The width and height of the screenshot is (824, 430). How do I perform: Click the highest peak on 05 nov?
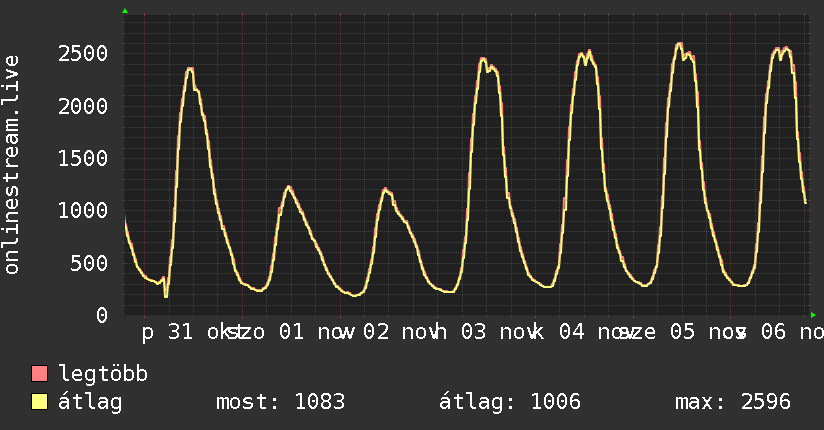(679, 44)
